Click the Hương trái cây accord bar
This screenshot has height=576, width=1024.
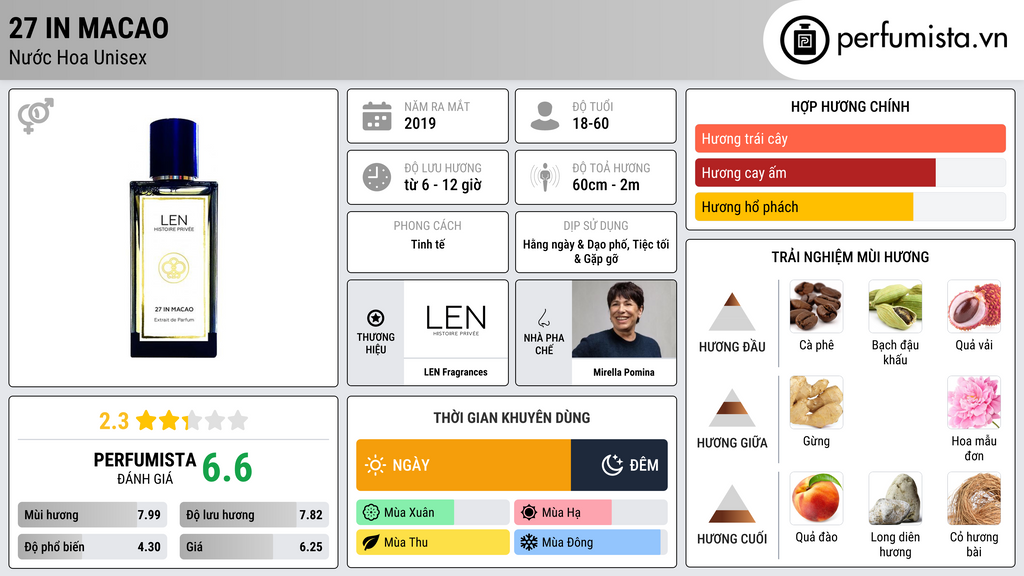coord(850,138)
